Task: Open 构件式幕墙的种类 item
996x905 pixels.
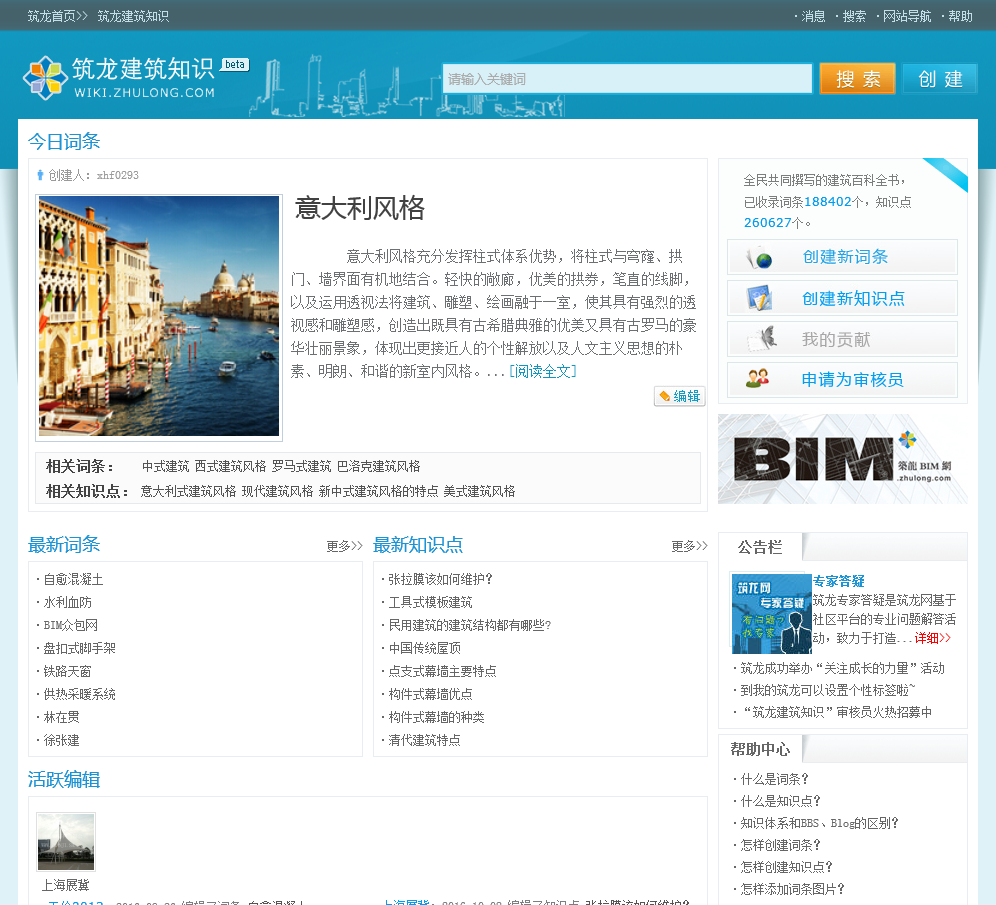Action: click(436, 718)
